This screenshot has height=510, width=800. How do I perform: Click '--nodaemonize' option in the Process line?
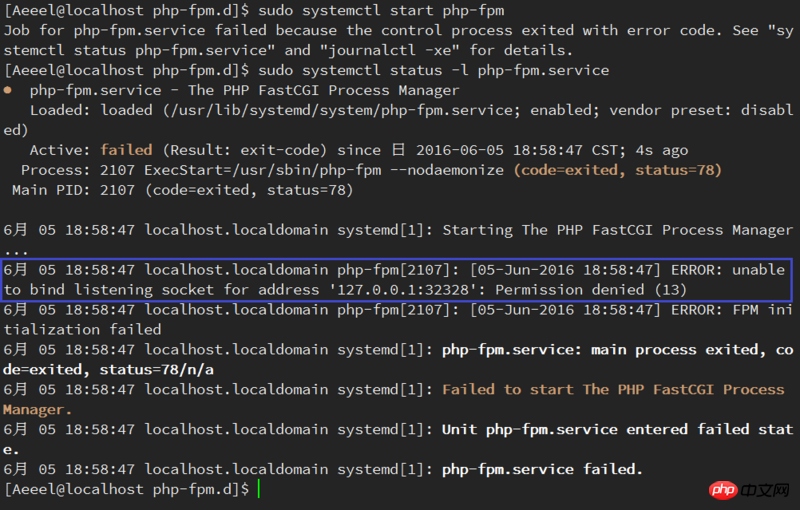coord(447,170)
